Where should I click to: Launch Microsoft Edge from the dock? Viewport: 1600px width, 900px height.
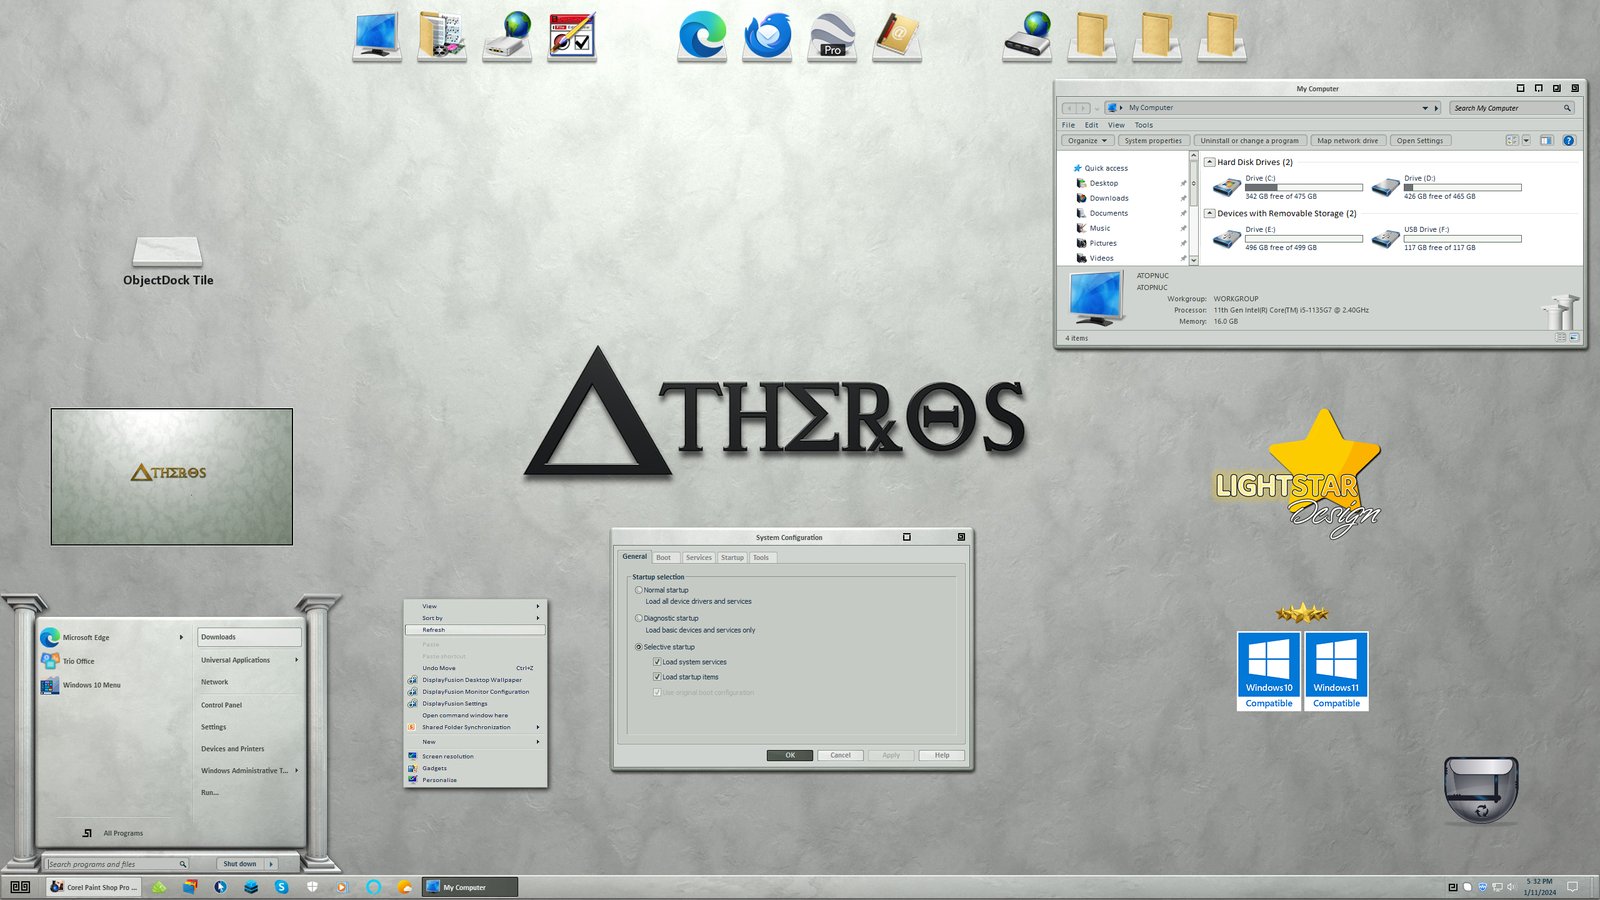pos(702,36)
